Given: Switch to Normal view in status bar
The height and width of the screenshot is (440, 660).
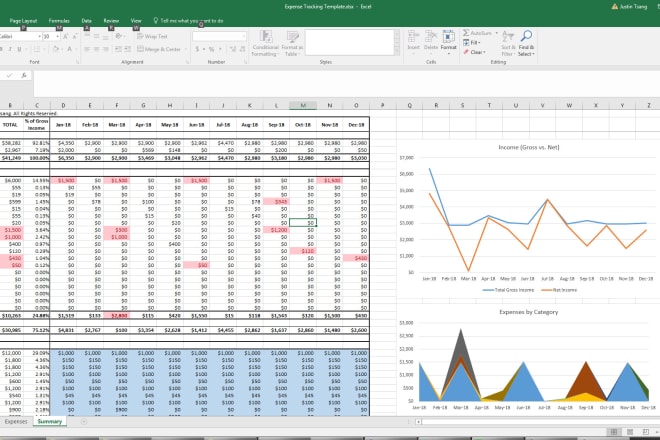Looking at the screenshot, I should coord(614,432).
